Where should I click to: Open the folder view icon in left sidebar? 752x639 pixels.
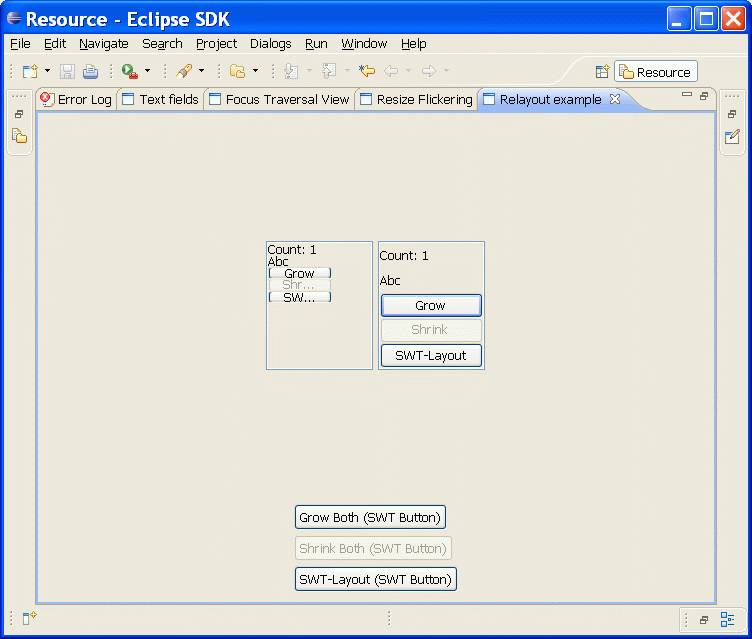pyautogui.click(x=19, y=136)
